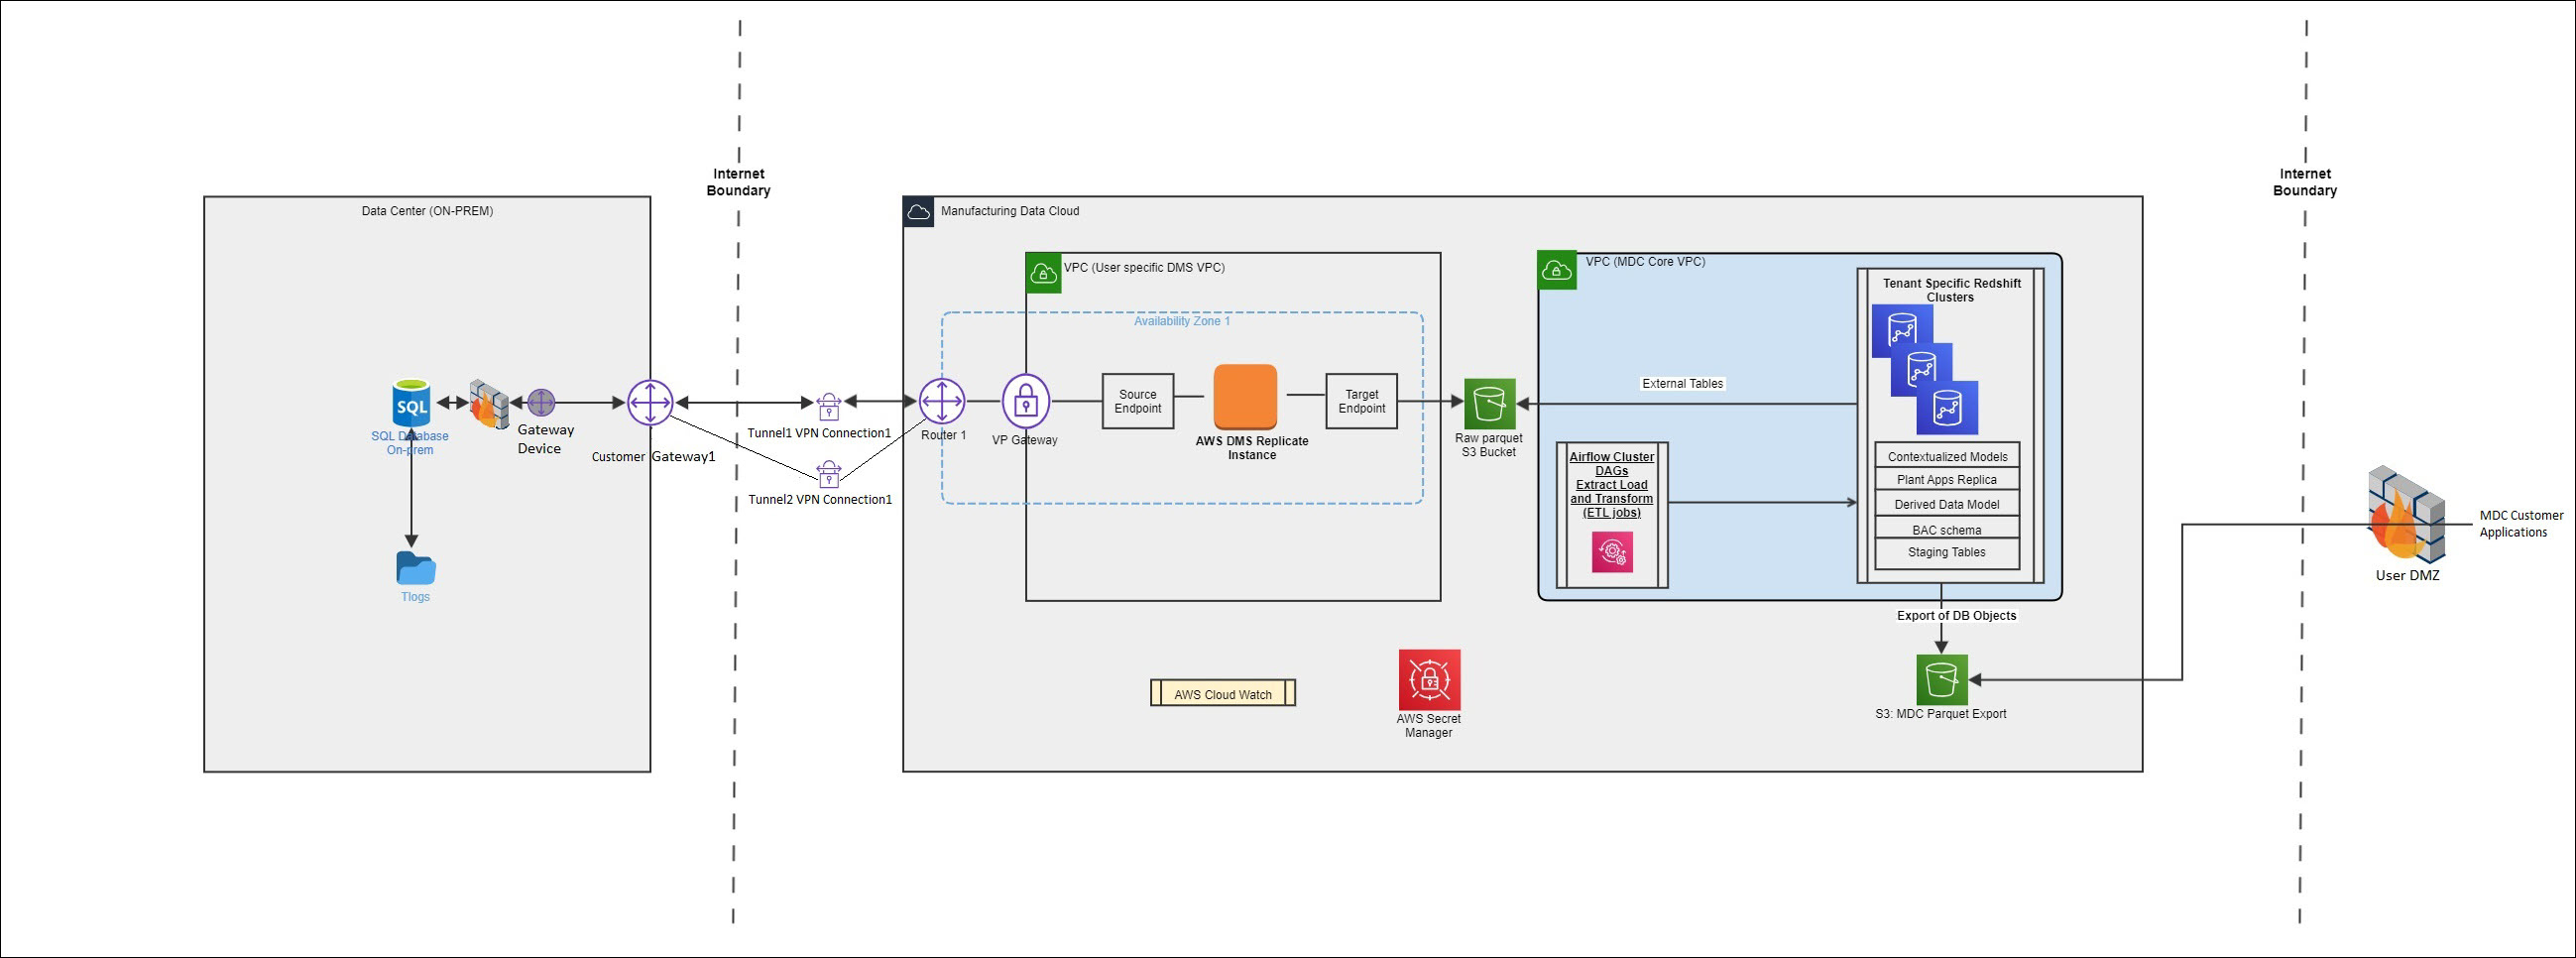Select the Staging Tables row
The width and height of the screenshot is (2576, 958).
[1947, 553]
